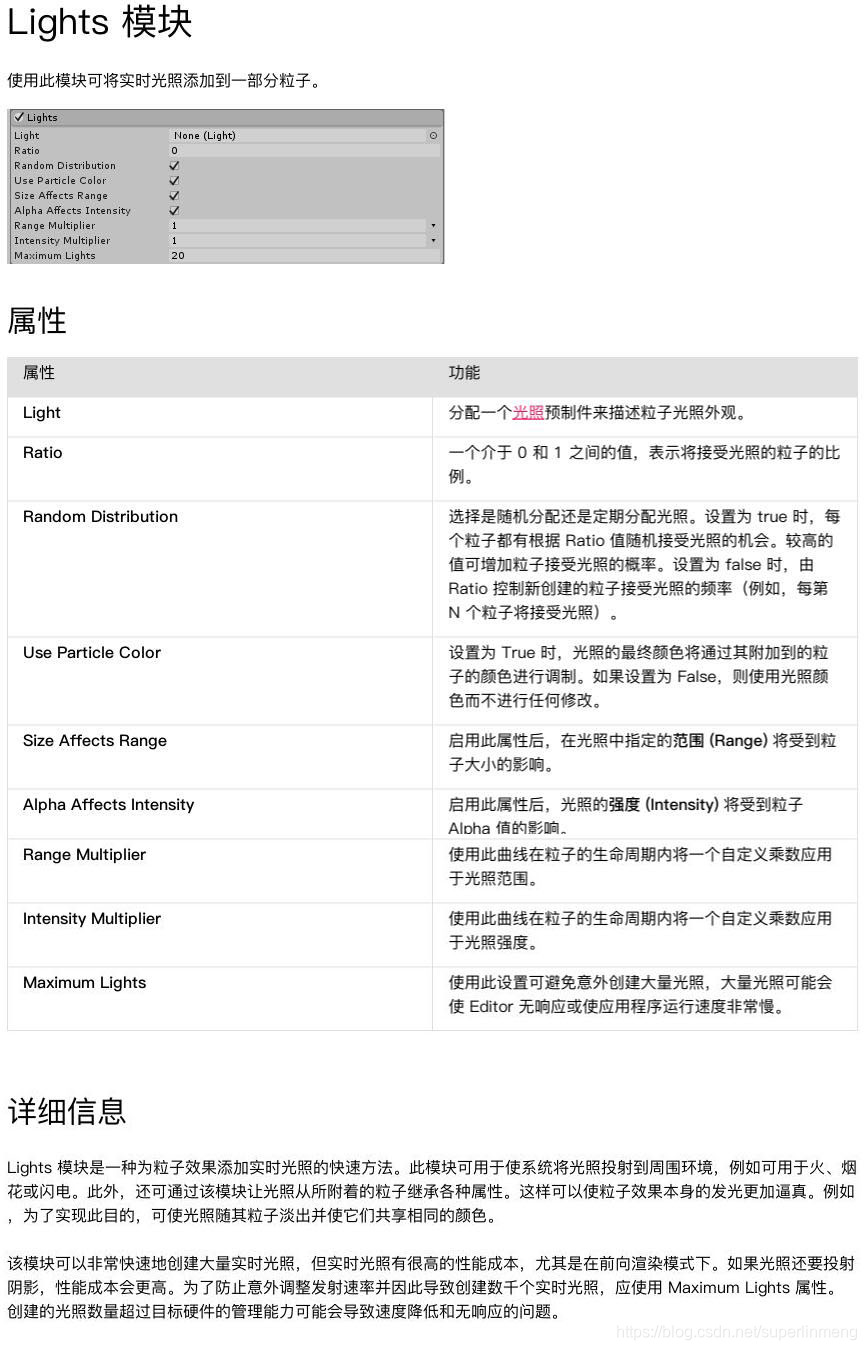Click the Ratio description about 0 和 1

[x=644, y=465]
